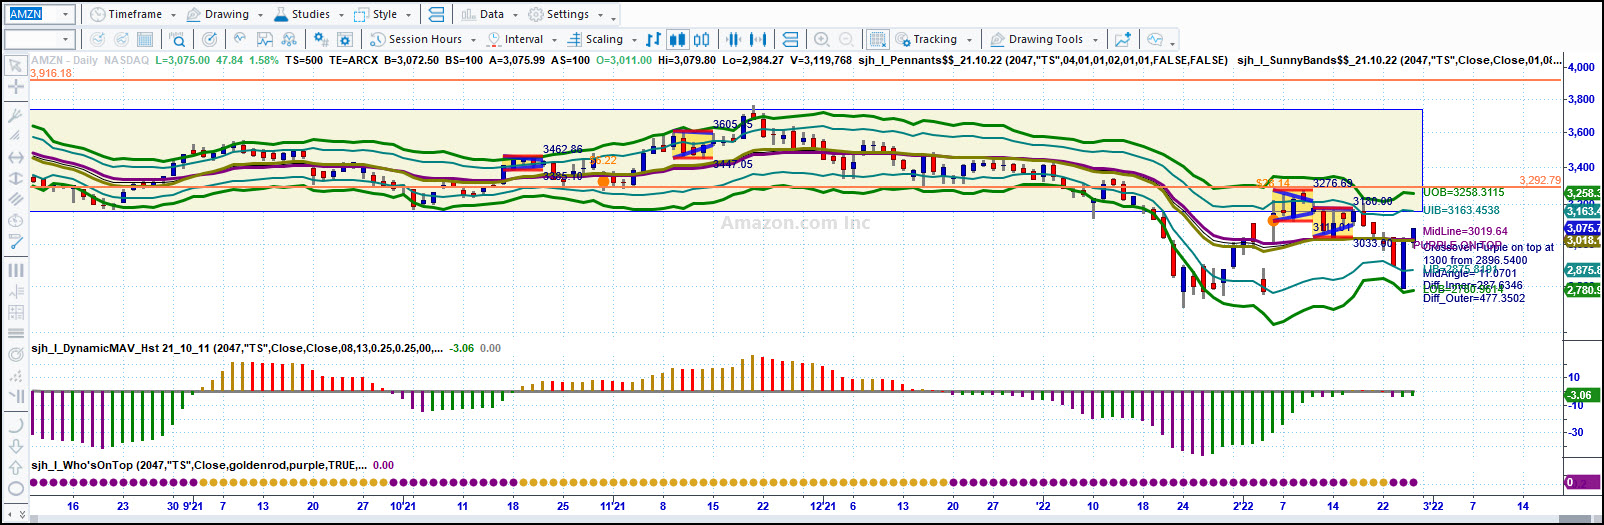The width and height of the screenshot is (1604, 525).
Task: Click the strategy nodes icon
Action: point(289,39)
